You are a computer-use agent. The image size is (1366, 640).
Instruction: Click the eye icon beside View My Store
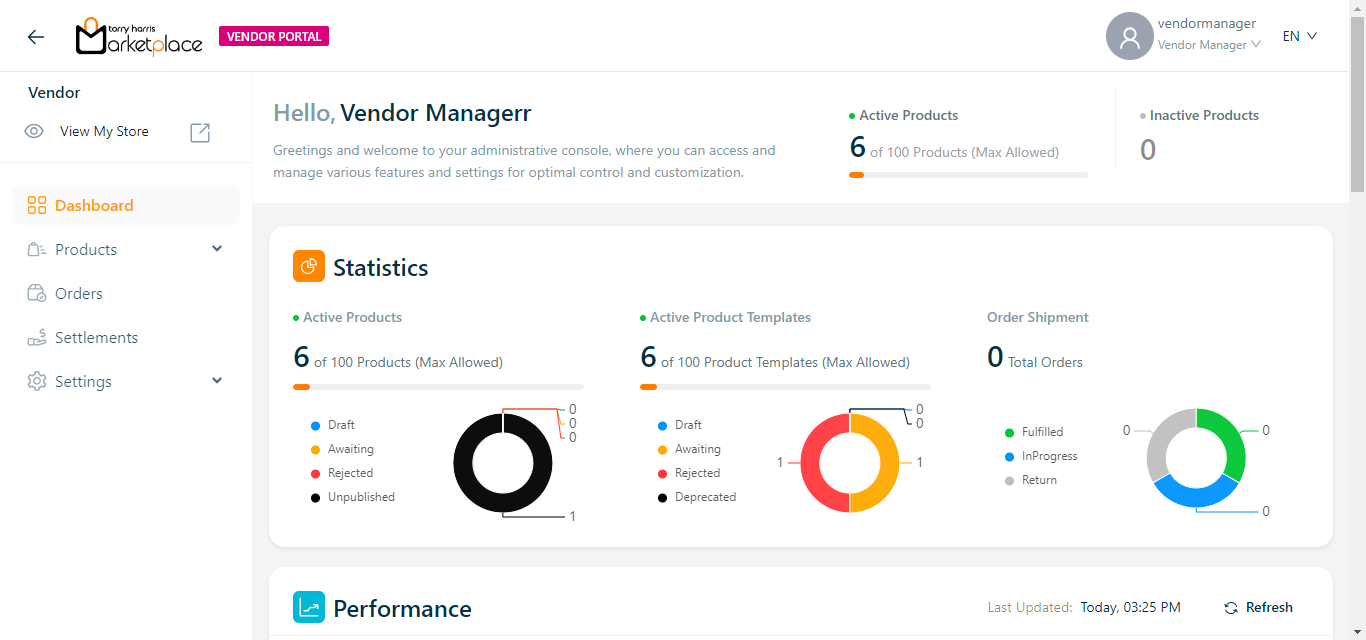coord(34,132)
